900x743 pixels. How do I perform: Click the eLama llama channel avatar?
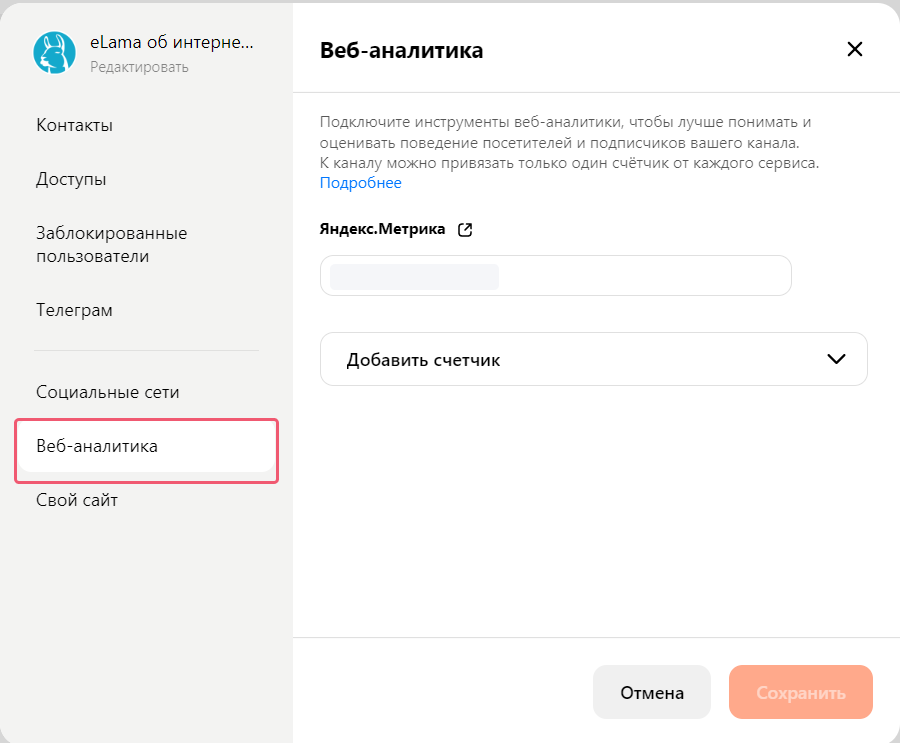(54, 53)
